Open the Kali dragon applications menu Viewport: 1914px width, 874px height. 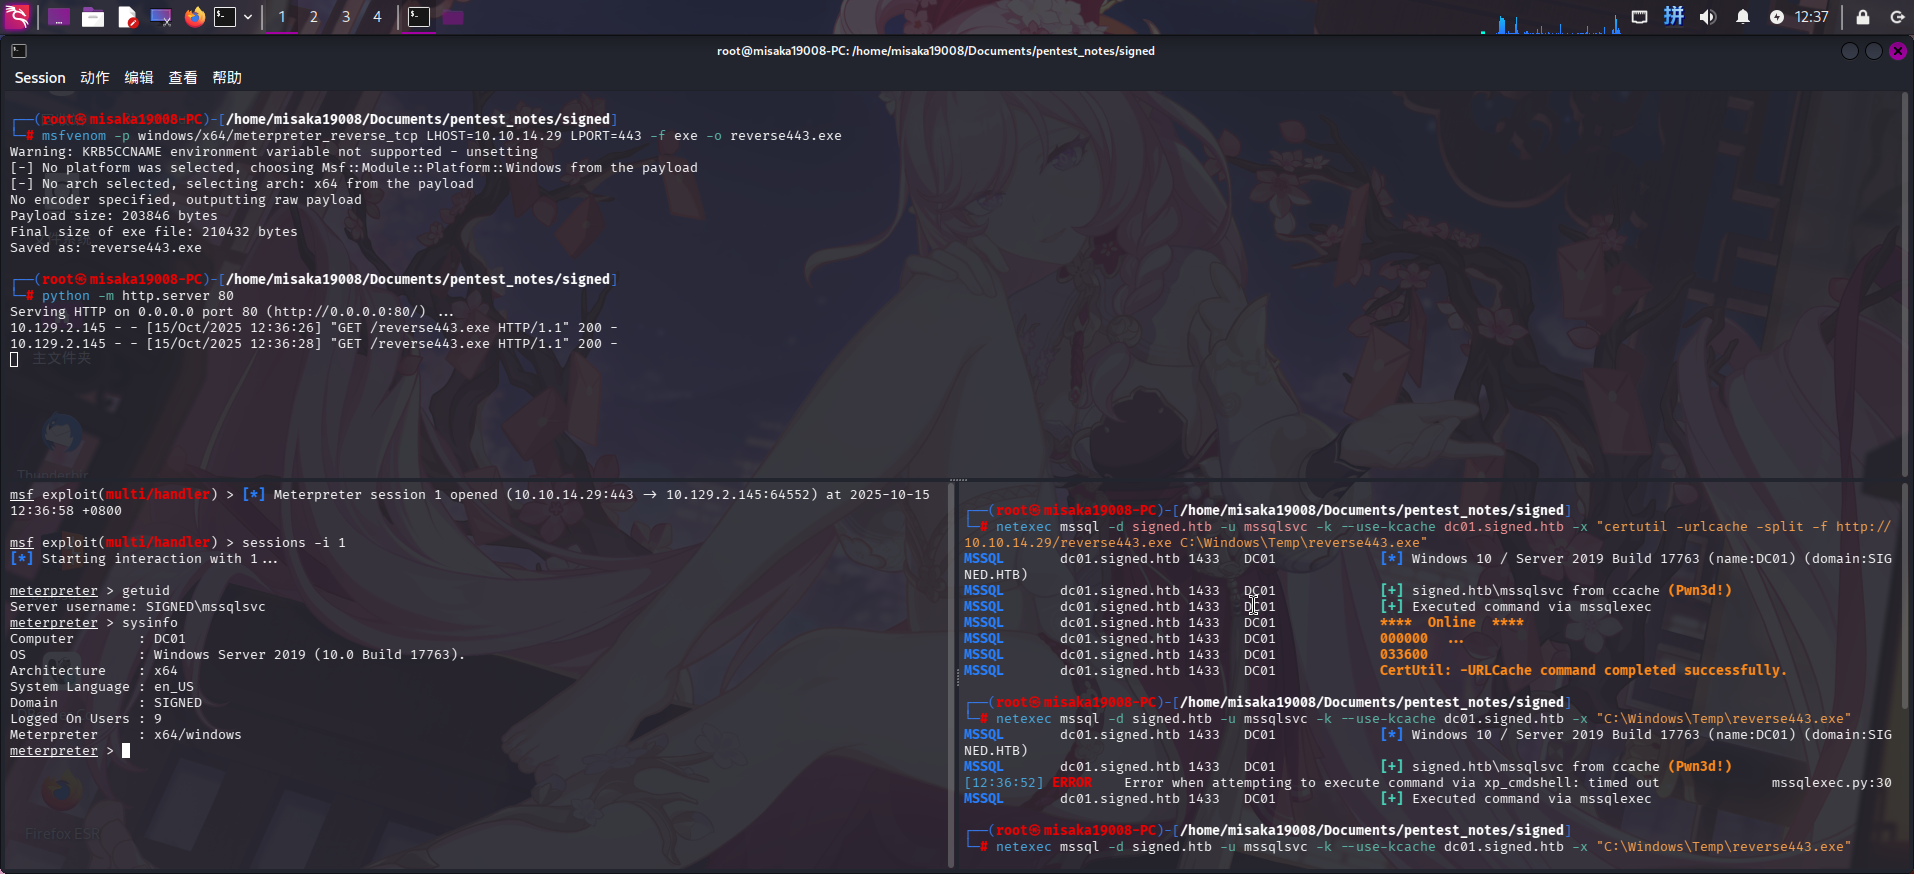click(x=17, y=16)
